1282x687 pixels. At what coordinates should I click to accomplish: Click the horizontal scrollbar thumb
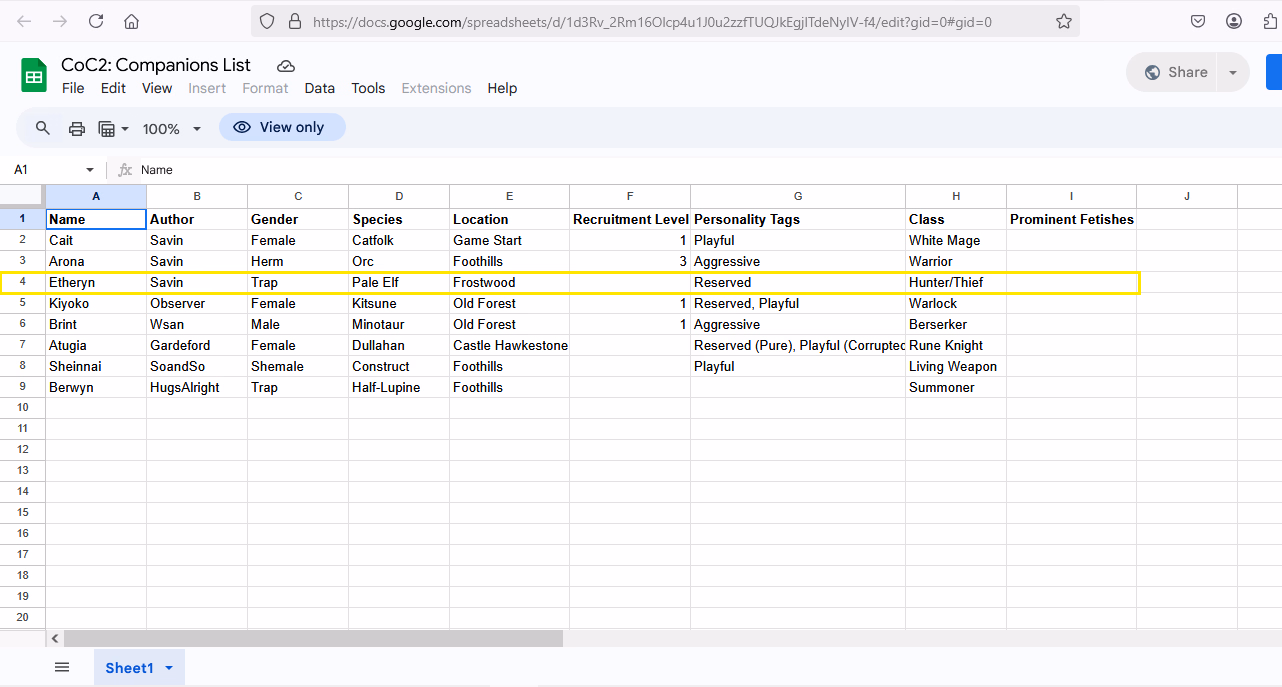pyautogui.click(x=313, y=638)
